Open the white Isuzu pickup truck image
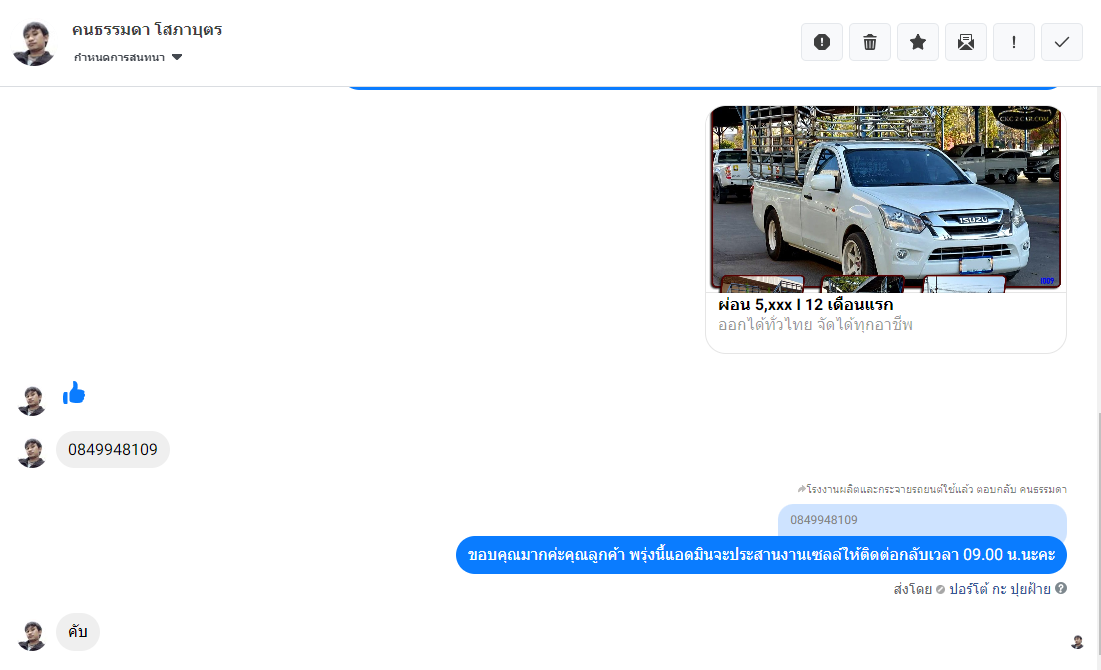The height and width of the screenshot is (670, 1101). click(886, 197)
